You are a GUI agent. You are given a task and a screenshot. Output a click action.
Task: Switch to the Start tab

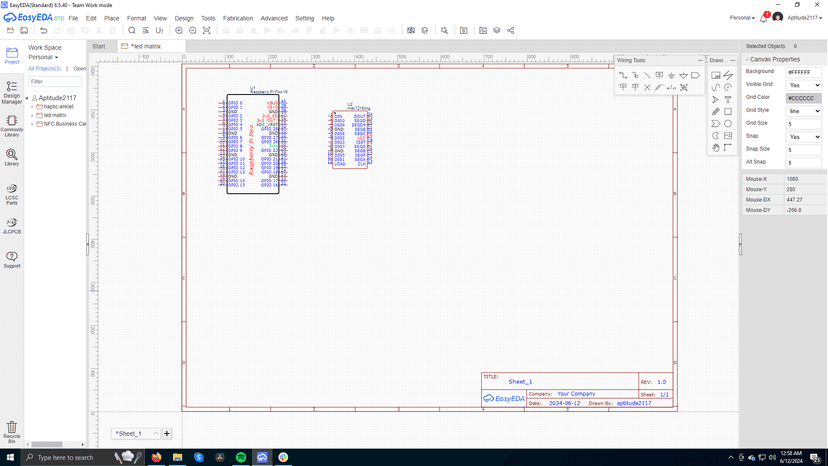click(99, 46)
